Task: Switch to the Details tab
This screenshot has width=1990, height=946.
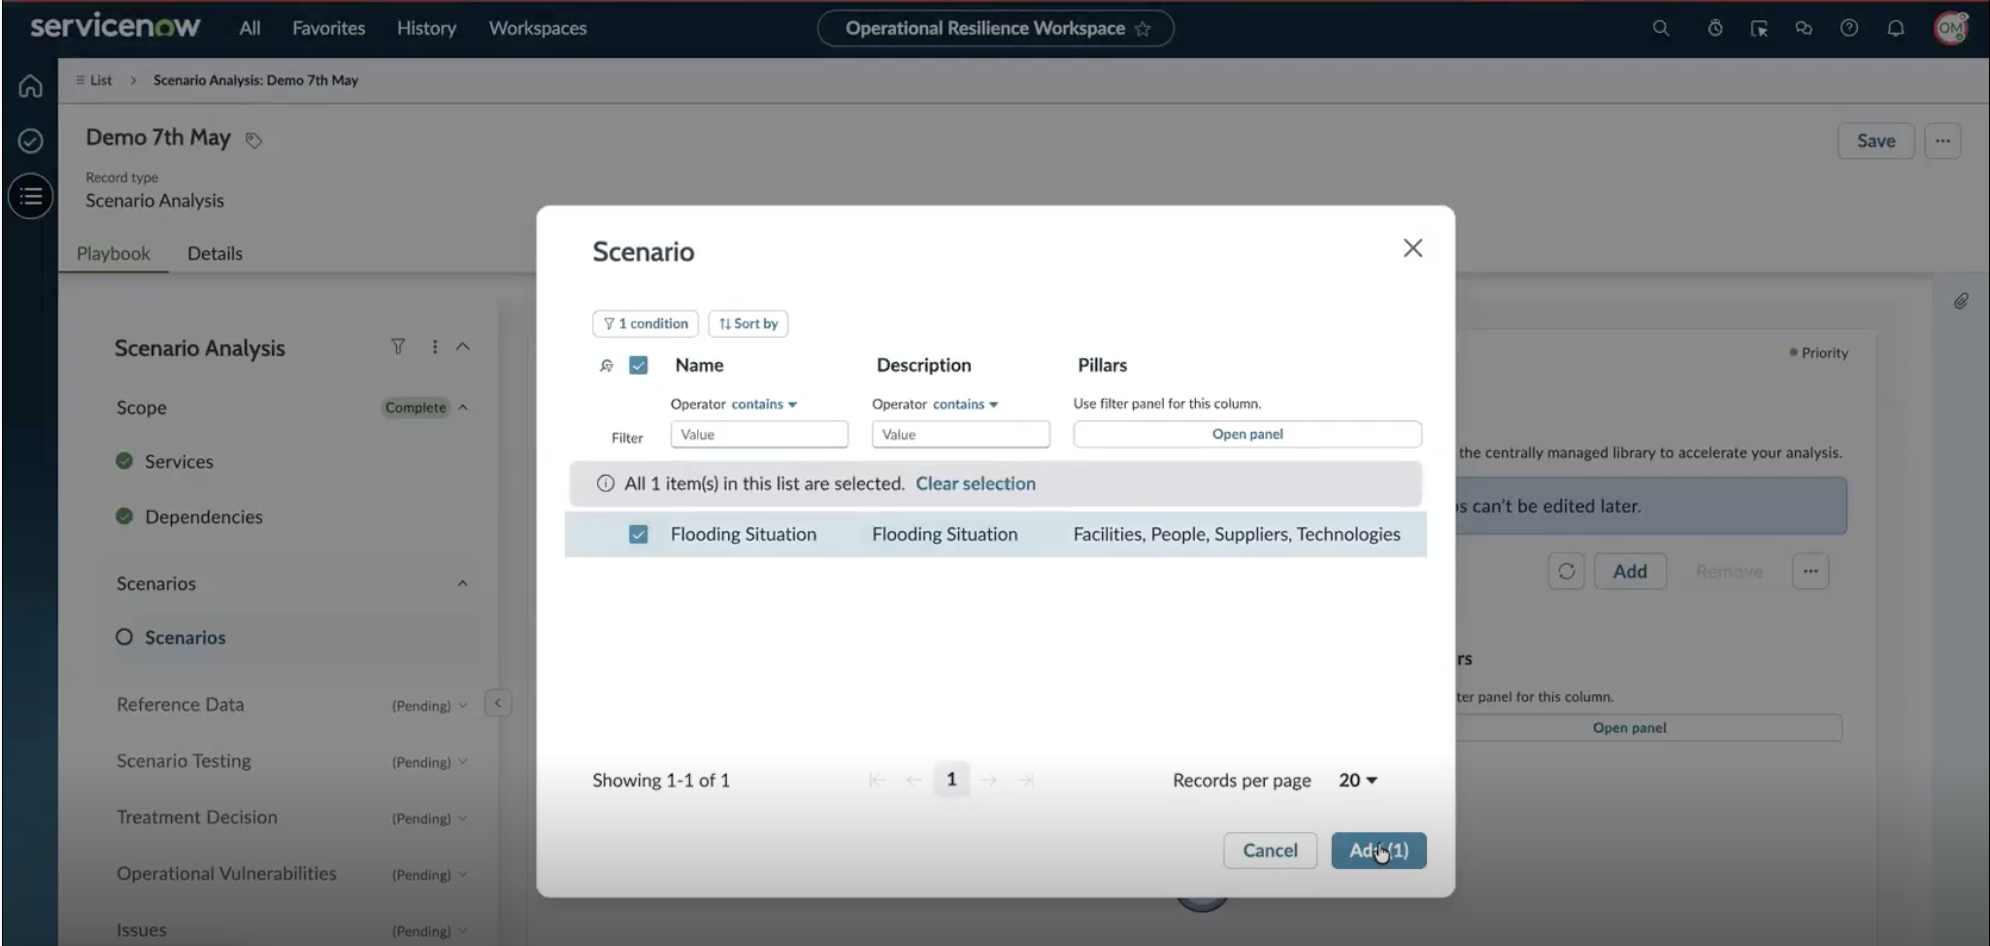Action: 214,253
